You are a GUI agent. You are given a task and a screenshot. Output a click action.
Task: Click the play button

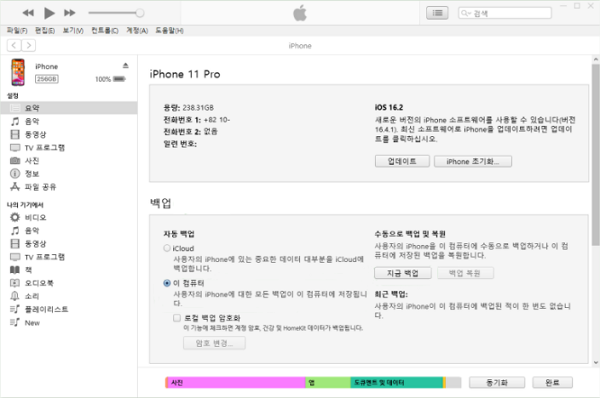tap(49, 13)
